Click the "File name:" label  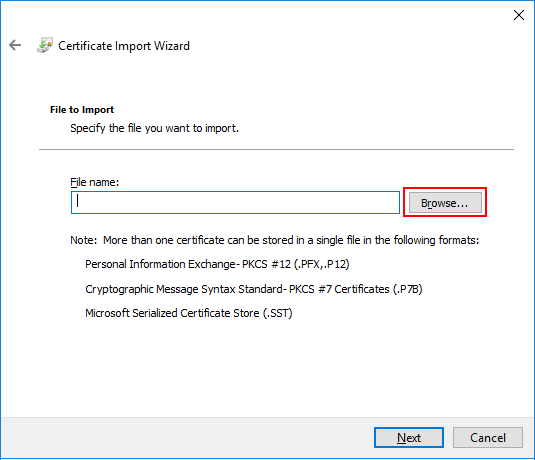coord(95,182)
